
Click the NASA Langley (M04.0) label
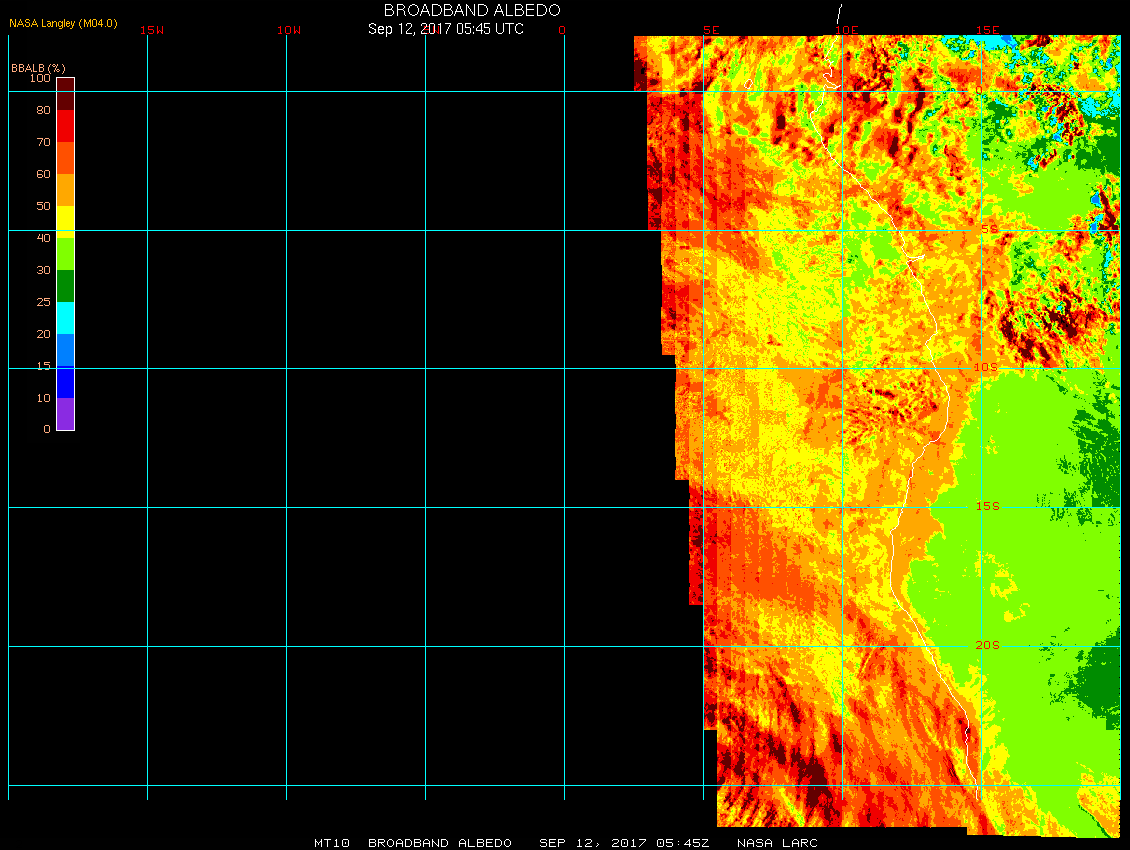63,23
